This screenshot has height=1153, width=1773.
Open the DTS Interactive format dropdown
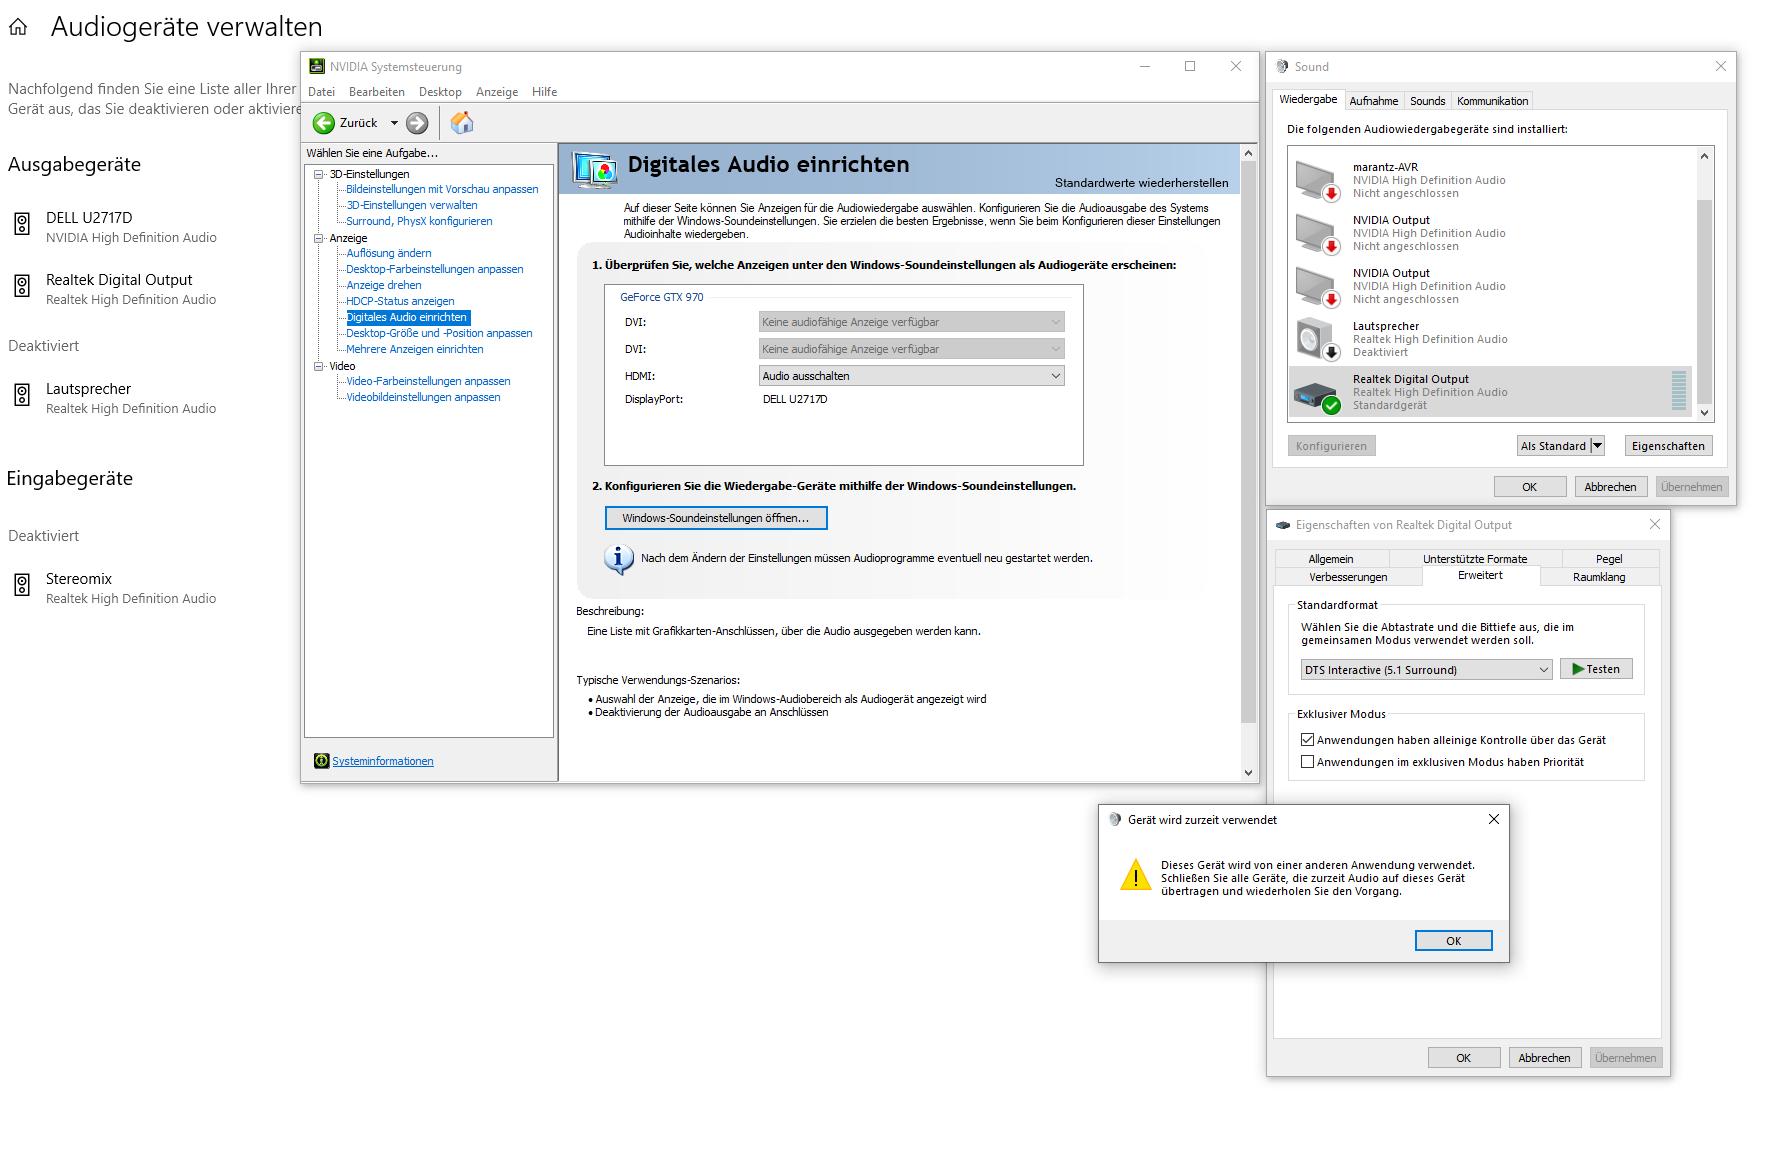tap(1426, 670)
